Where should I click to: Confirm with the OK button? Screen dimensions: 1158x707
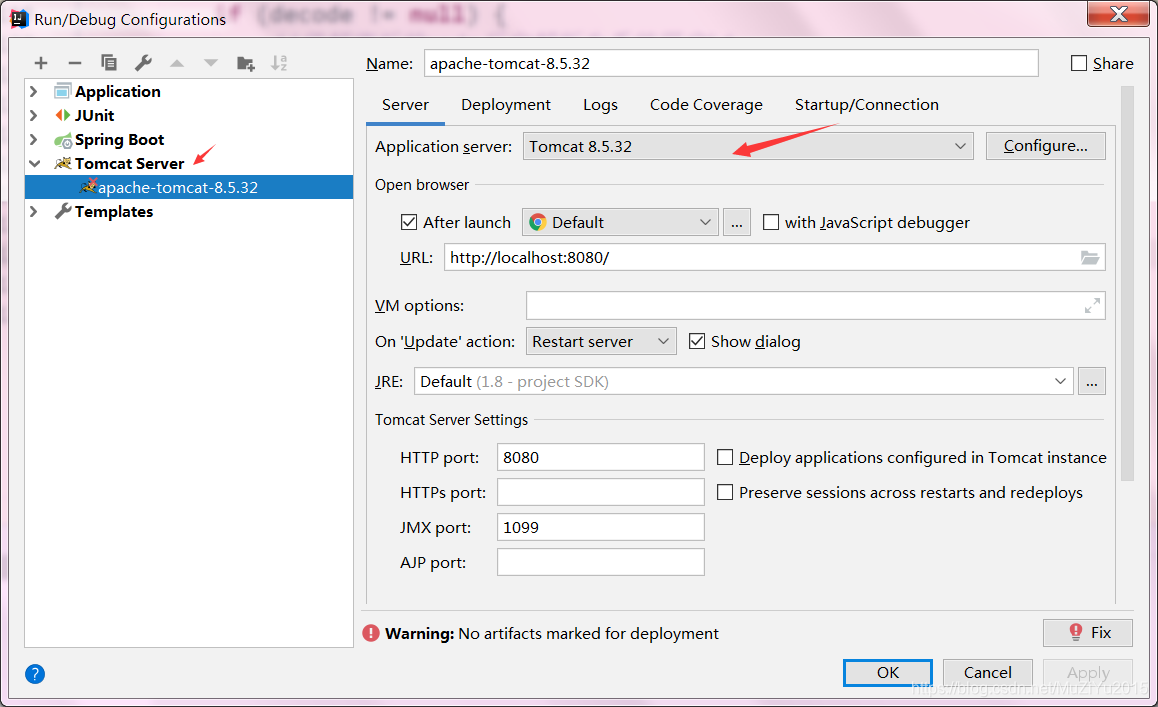tap(888, 672)
